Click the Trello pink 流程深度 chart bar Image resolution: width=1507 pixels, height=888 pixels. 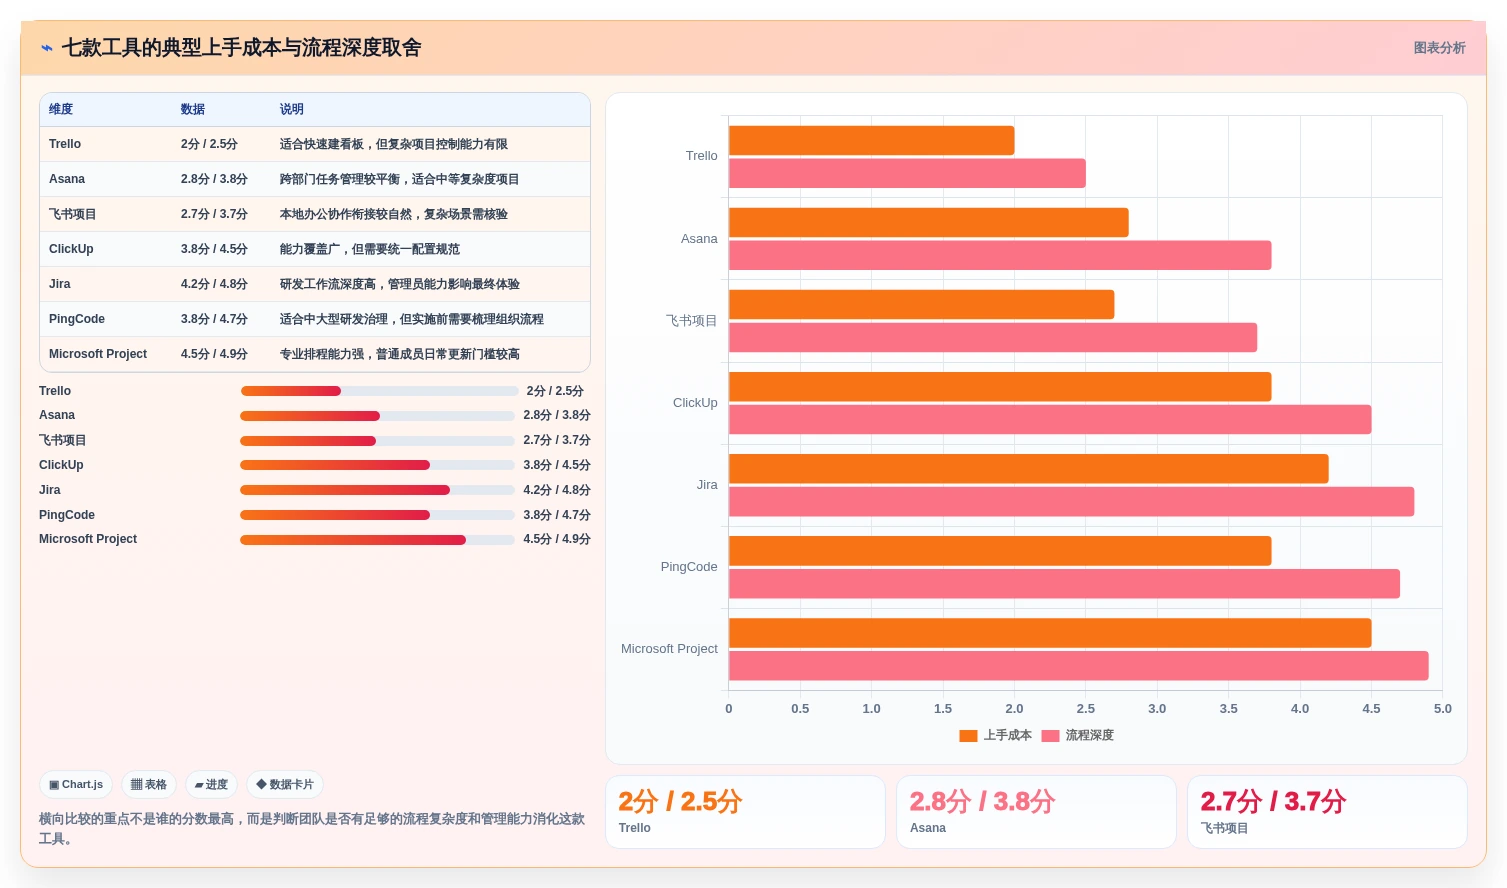tap(907, 173)
